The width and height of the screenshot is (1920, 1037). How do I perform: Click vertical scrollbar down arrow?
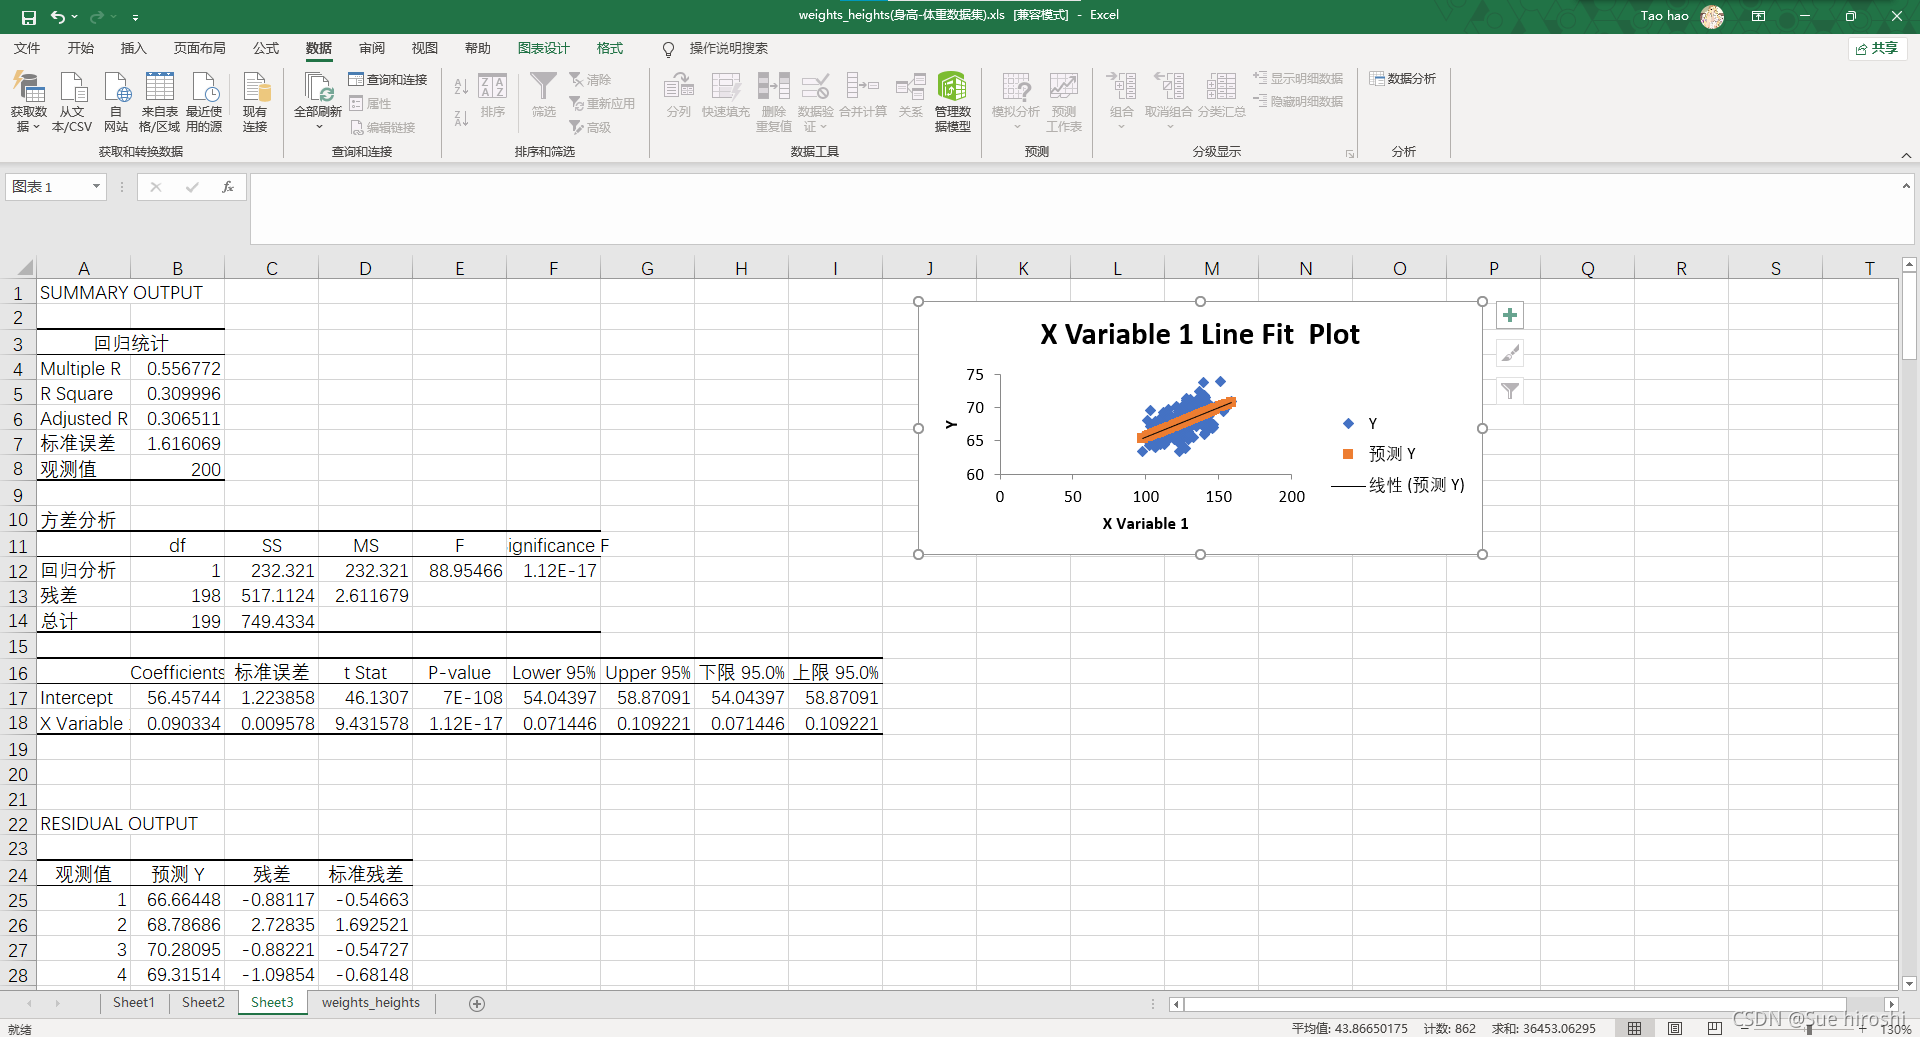click(1909, 983)
